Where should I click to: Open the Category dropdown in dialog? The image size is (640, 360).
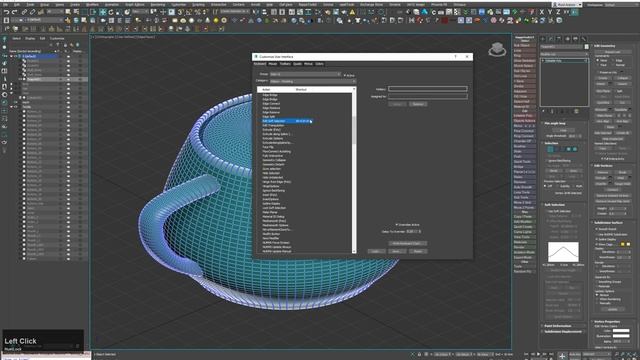(x=313, y=81)
